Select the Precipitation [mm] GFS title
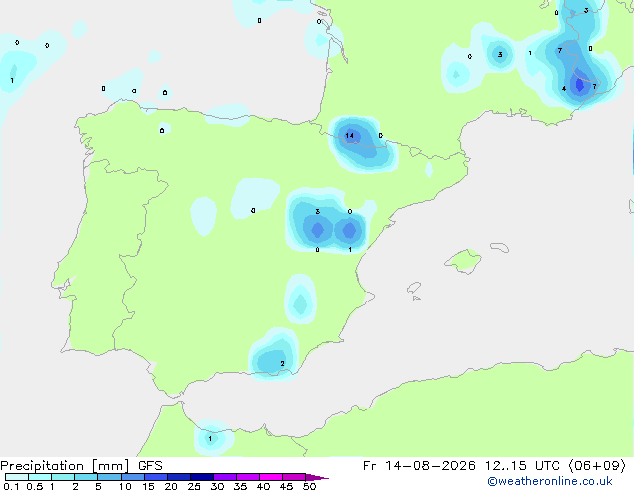This screenshot has width=634, height=490. (x=81, y=466)
